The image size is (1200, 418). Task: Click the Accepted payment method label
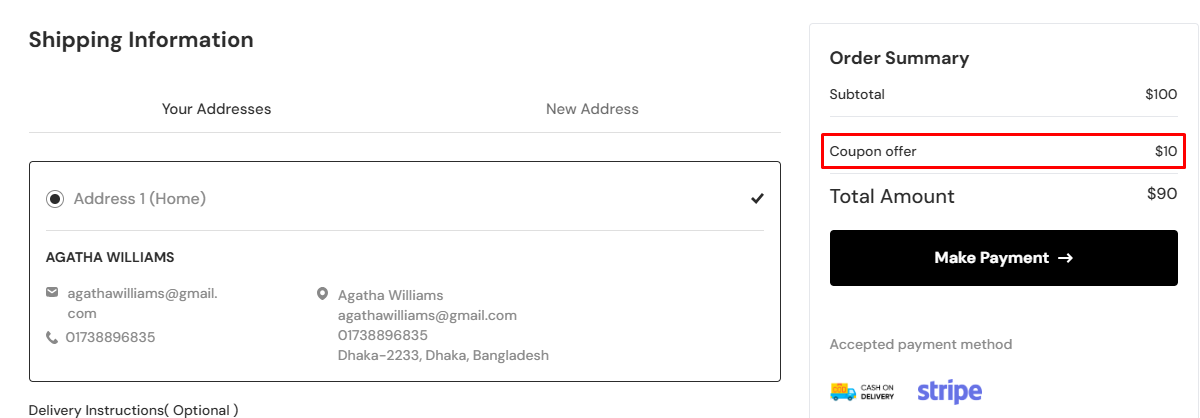pos(920,345)
